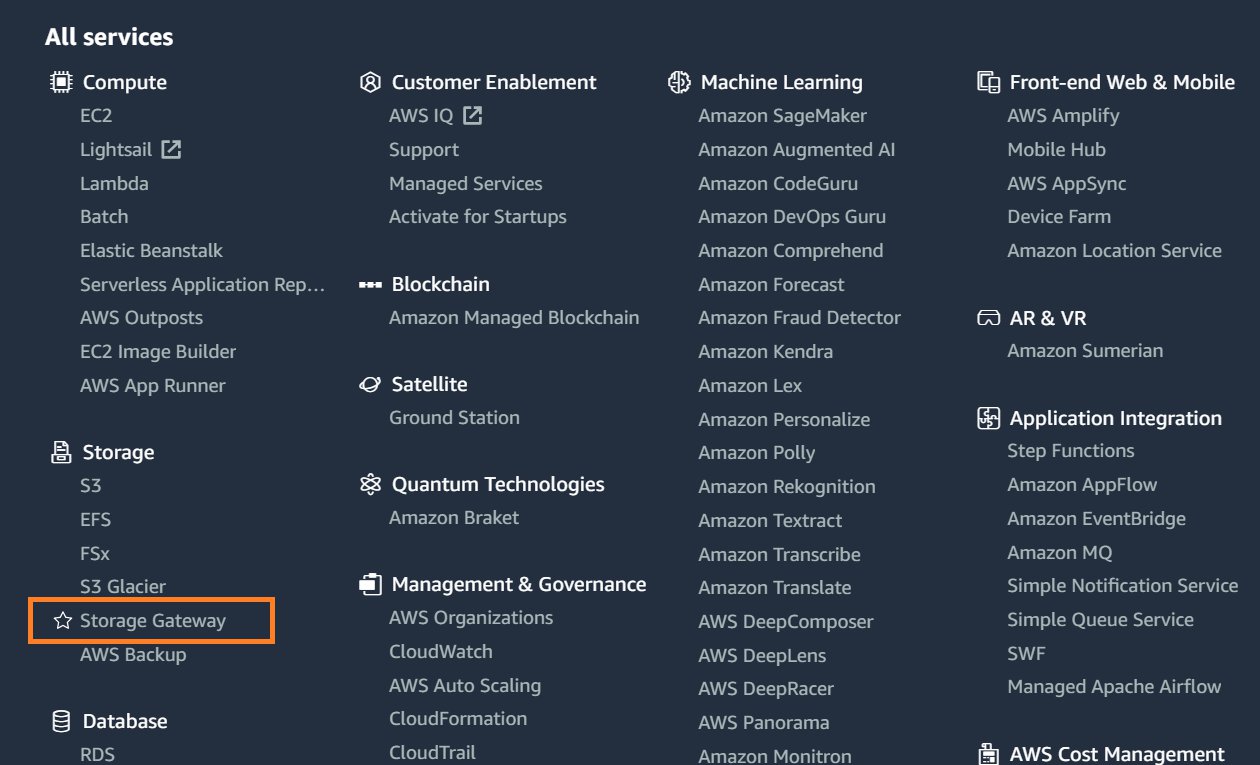Open Amazon SageMaker
This screenshot has width=1260, height=765.
[x=783, y=116]
